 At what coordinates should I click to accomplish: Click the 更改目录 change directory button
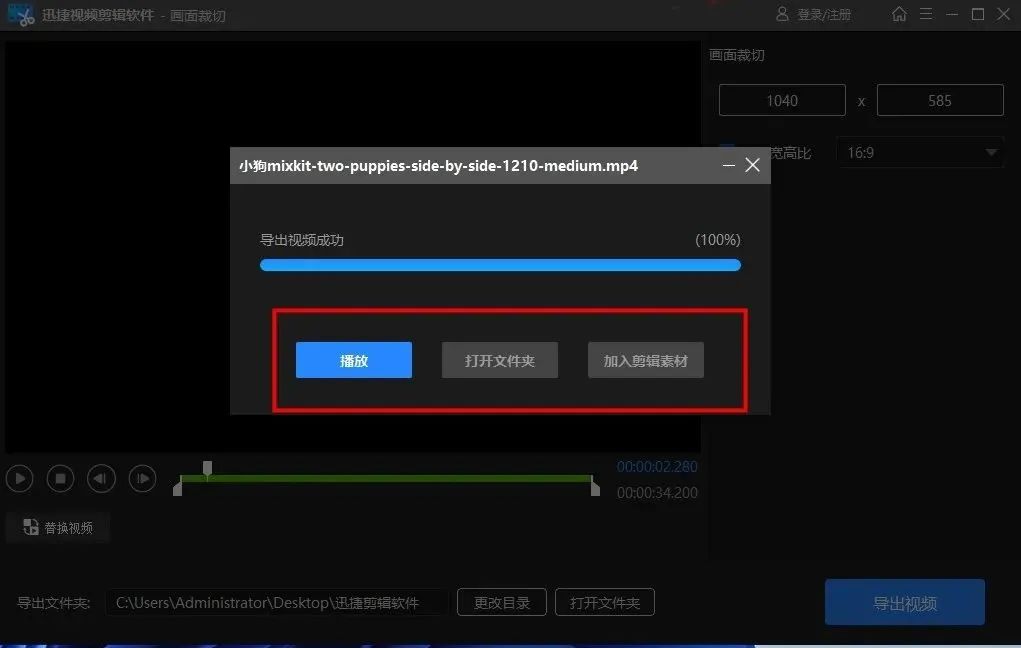click(502, 603)
